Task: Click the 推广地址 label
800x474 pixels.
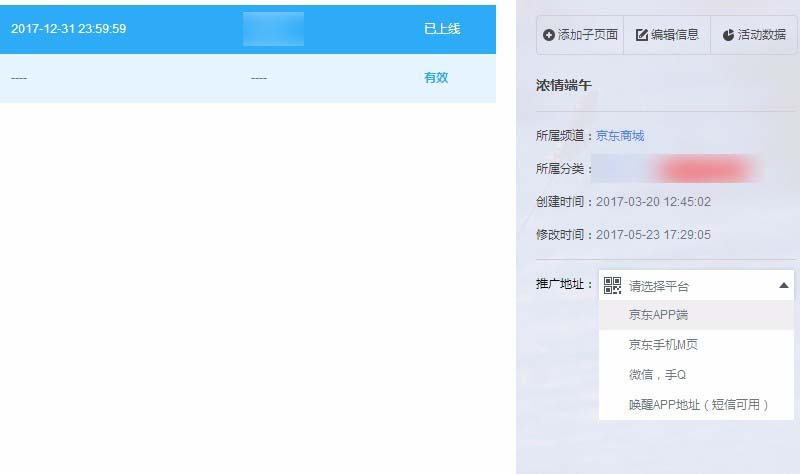Action: click(x=563, y=284)
